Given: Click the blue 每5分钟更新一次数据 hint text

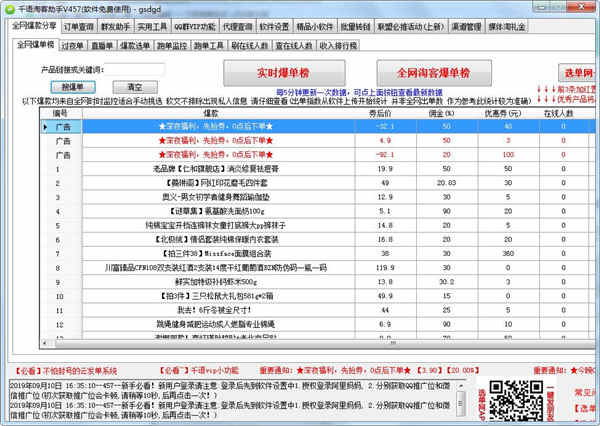Looking at the screenshot, I should (359, 92).
